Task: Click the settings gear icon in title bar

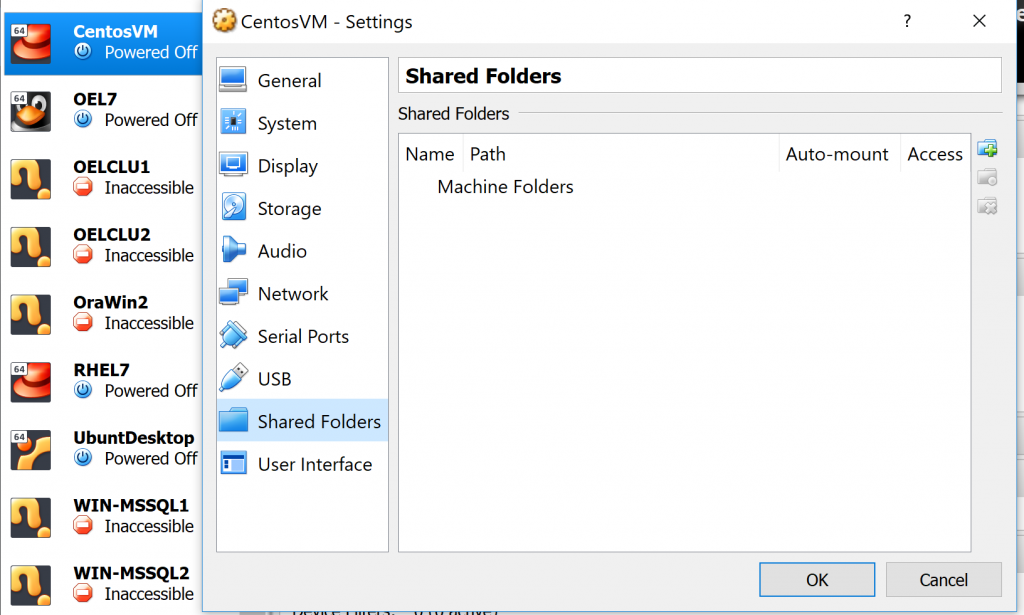Action: click(224, 21)
